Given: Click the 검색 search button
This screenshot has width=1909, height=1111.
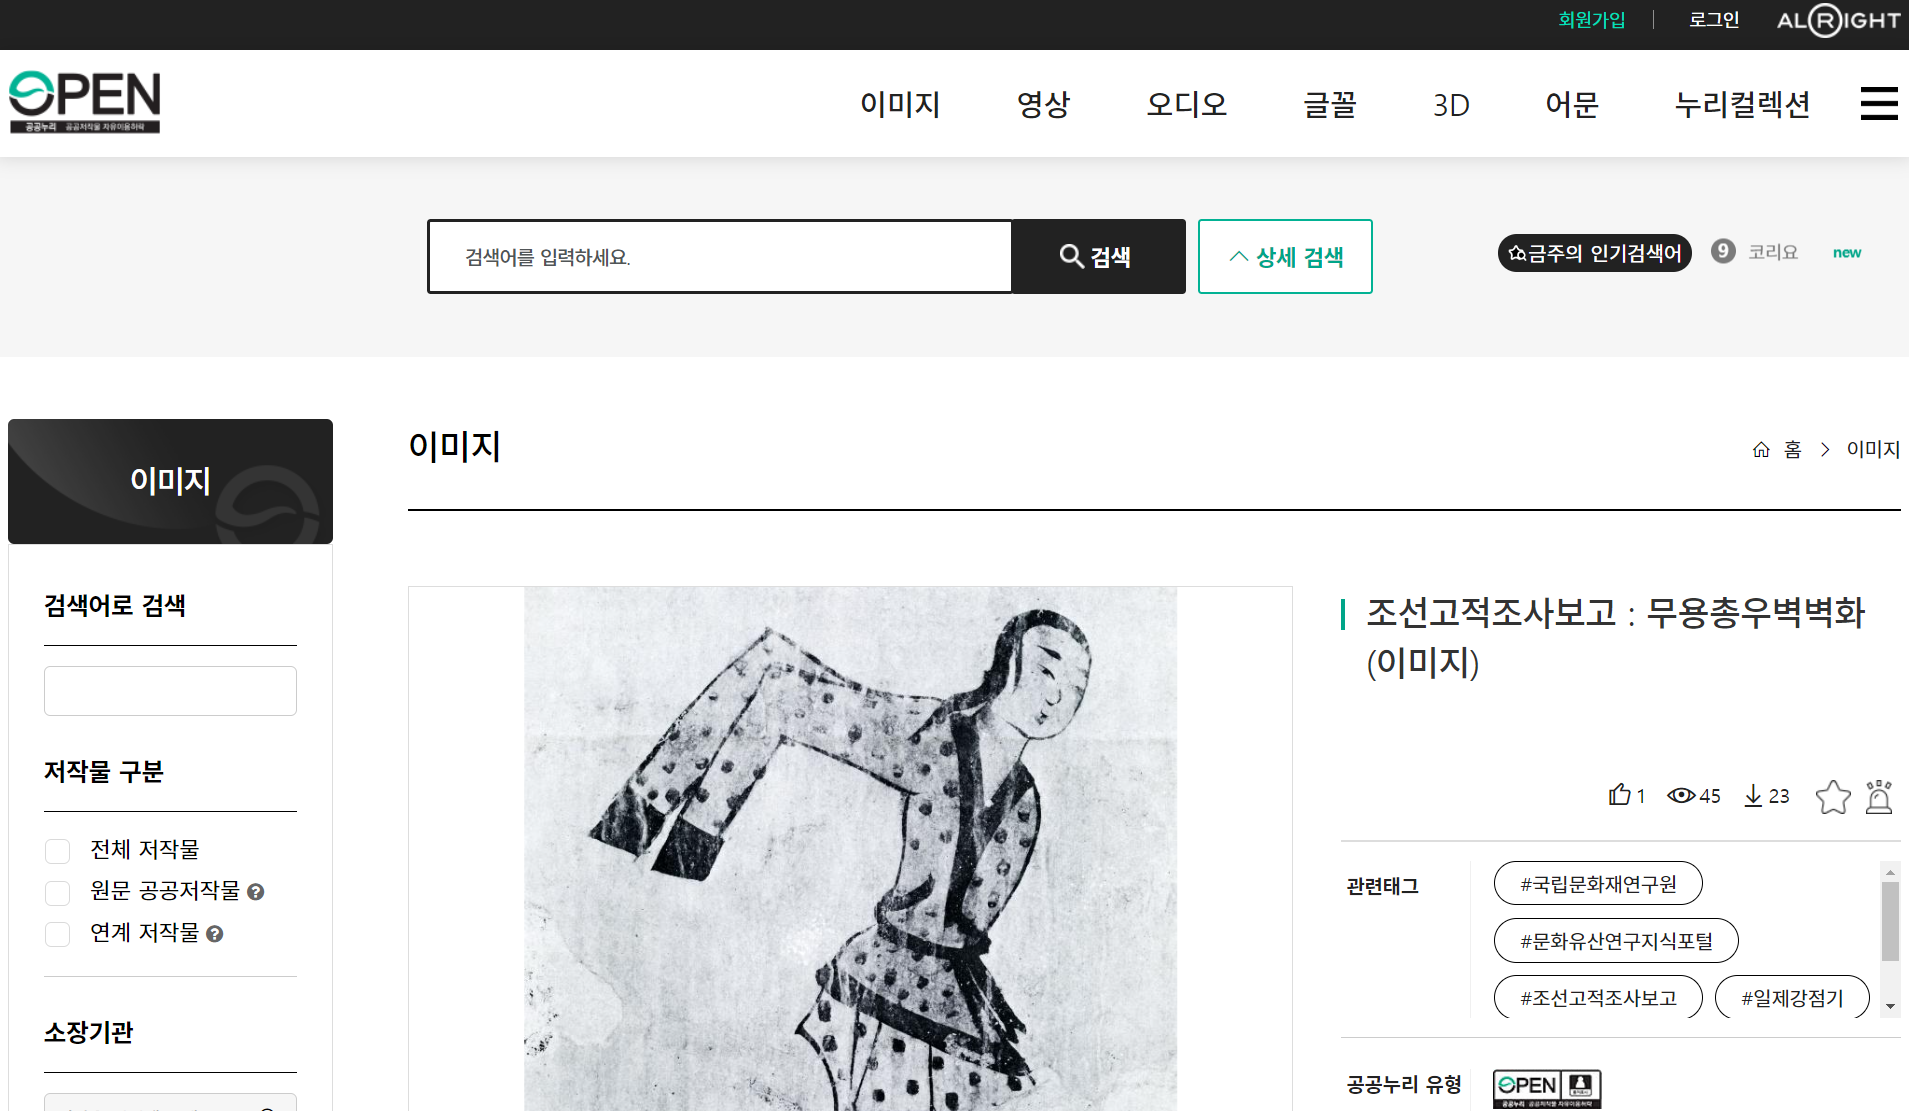Looking at the screenshot, I should pos(1098,257).
